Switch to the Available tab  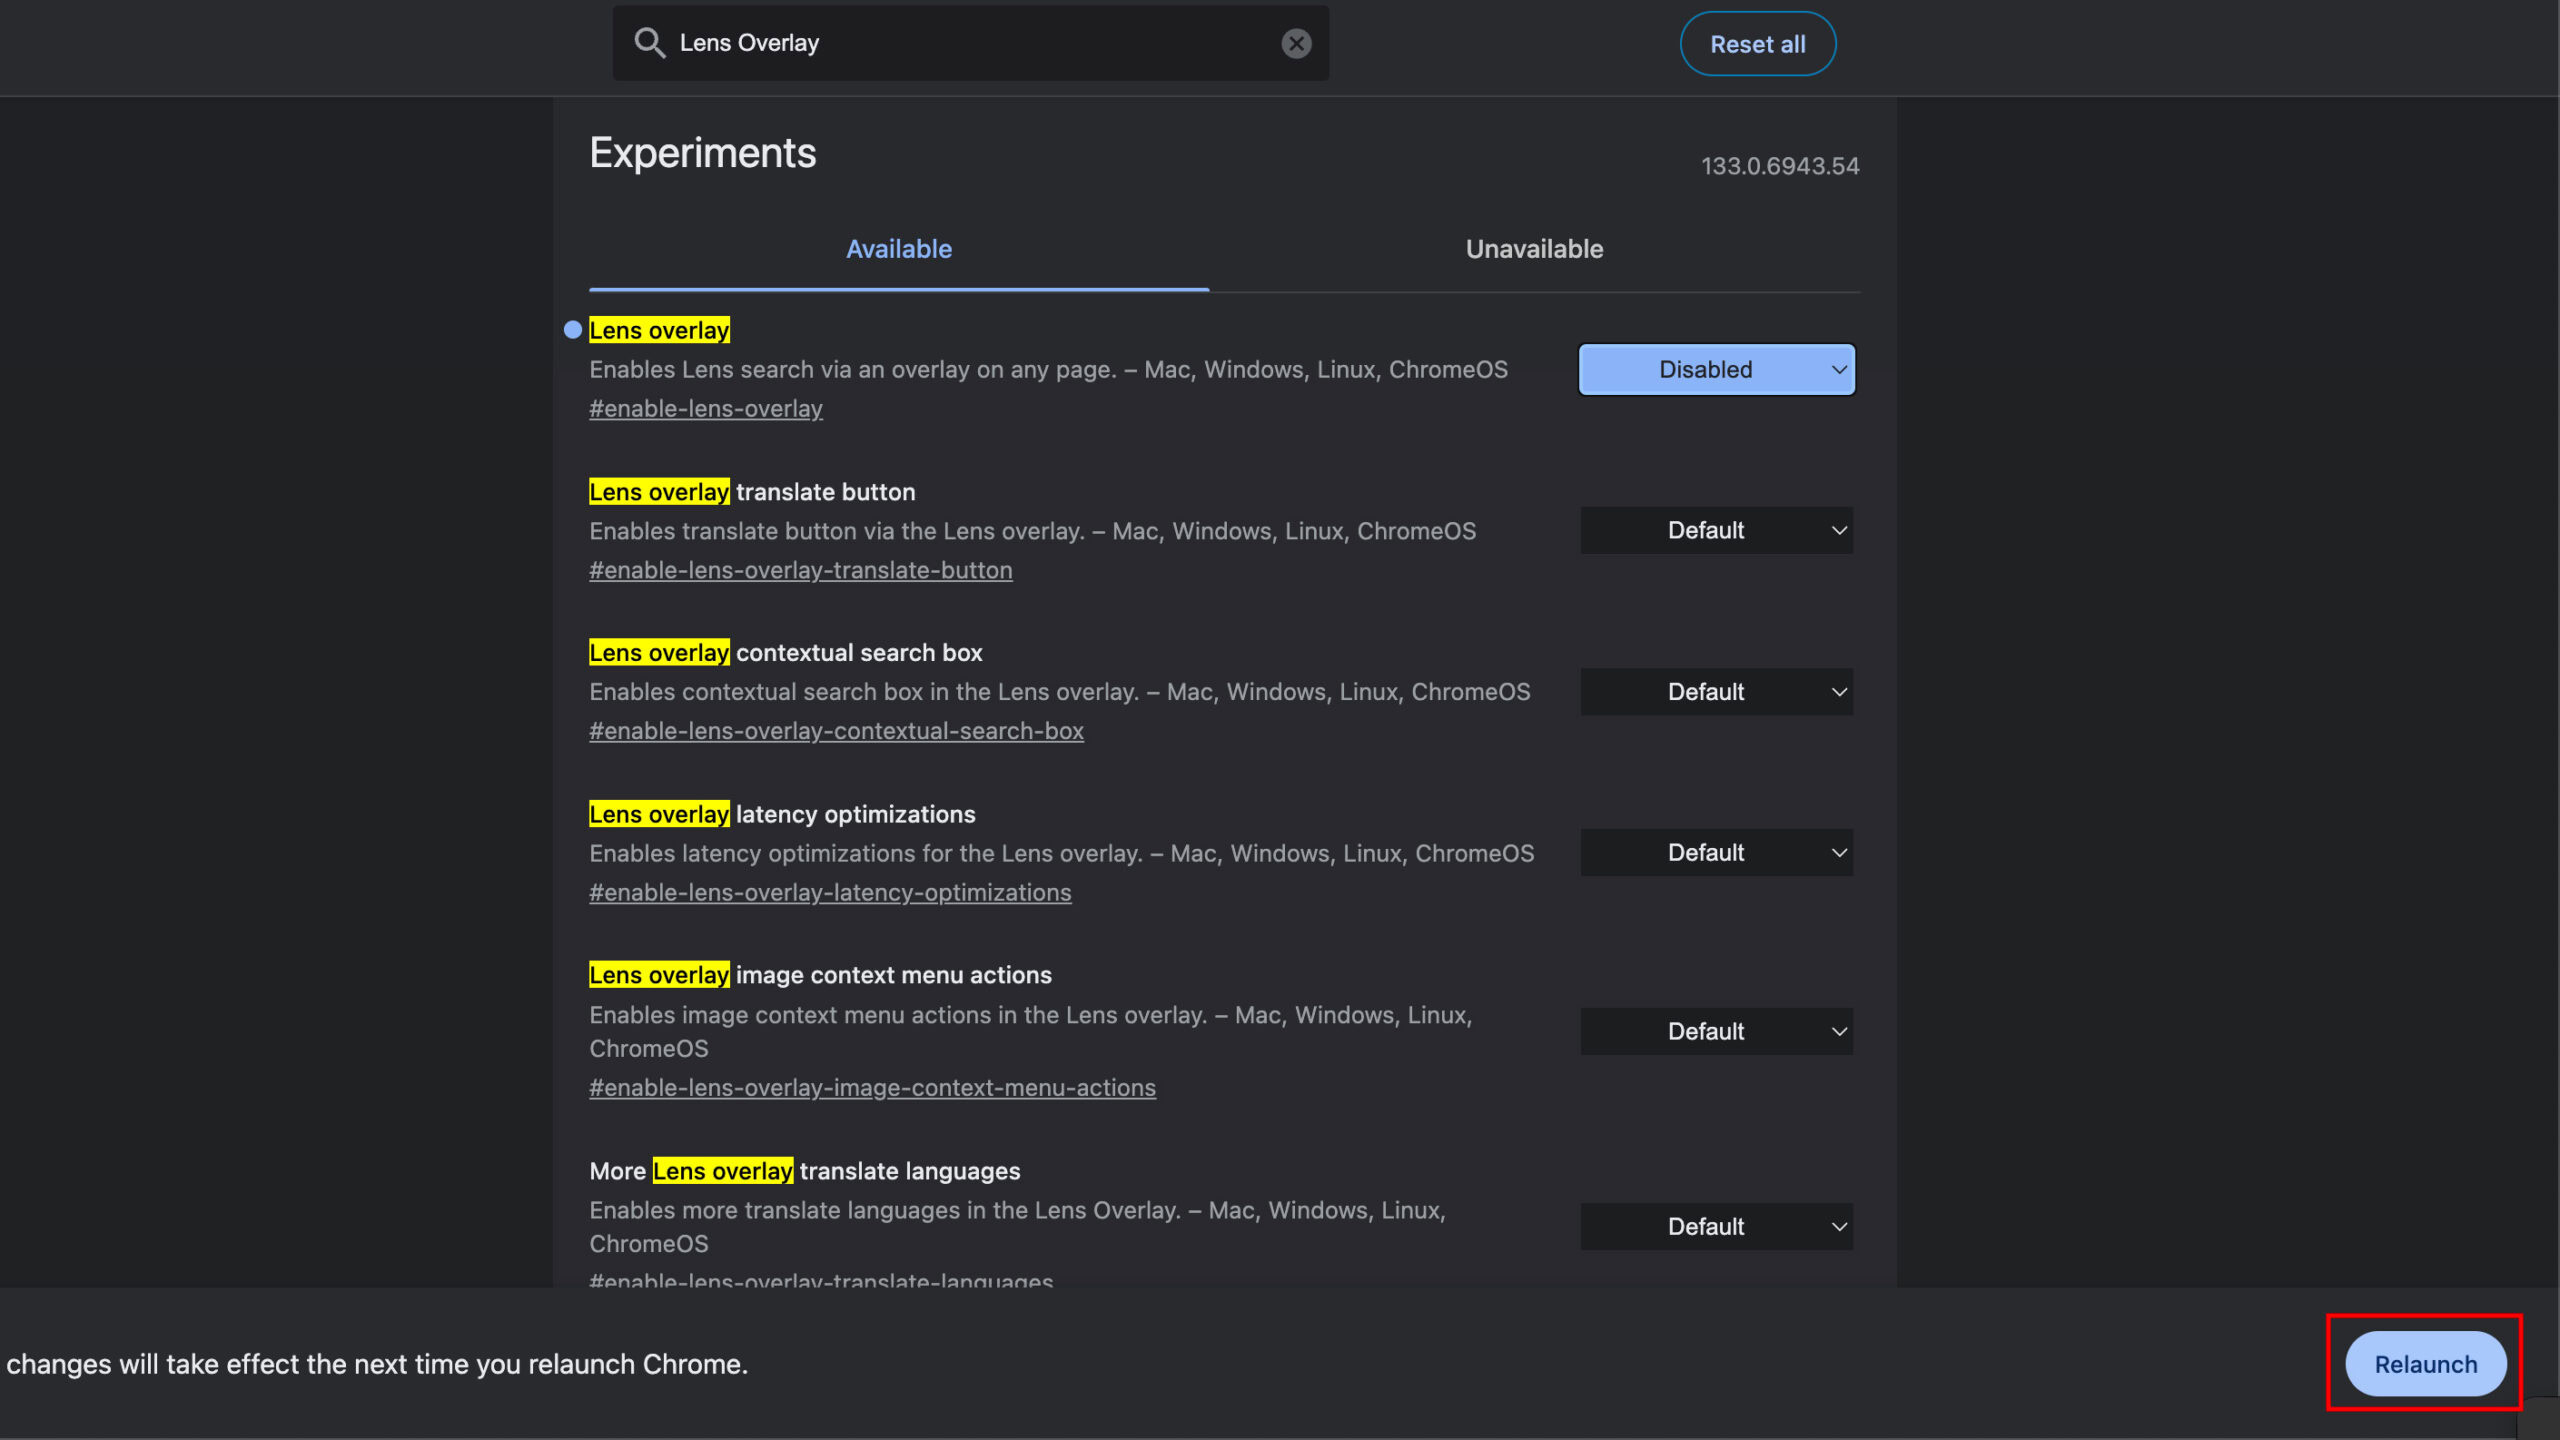(x=898, y=249)
